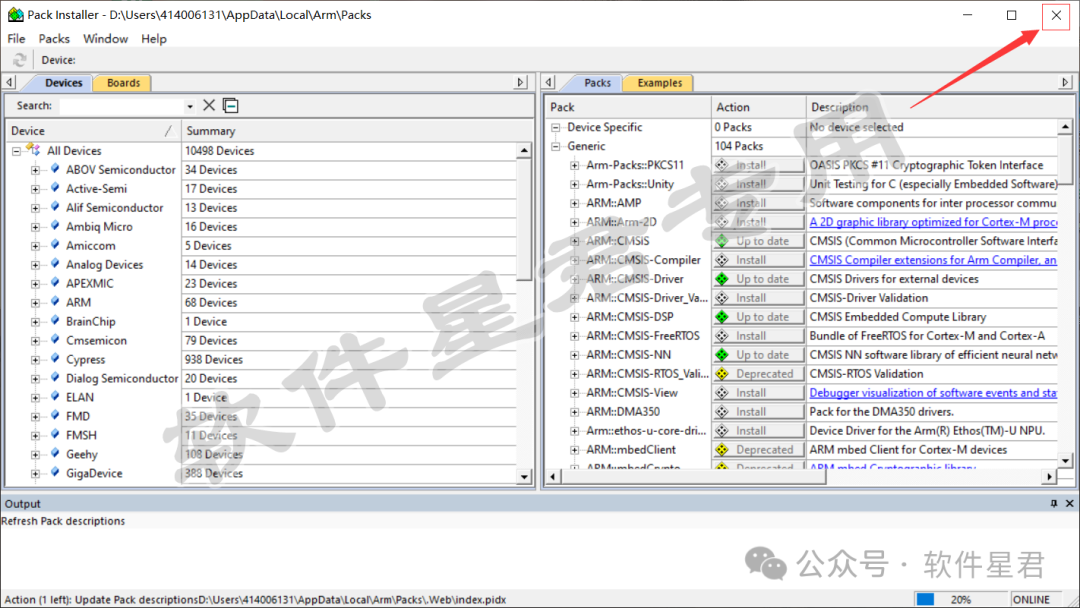
Task: Open the Debugger visualization description link
Action: 933,392
